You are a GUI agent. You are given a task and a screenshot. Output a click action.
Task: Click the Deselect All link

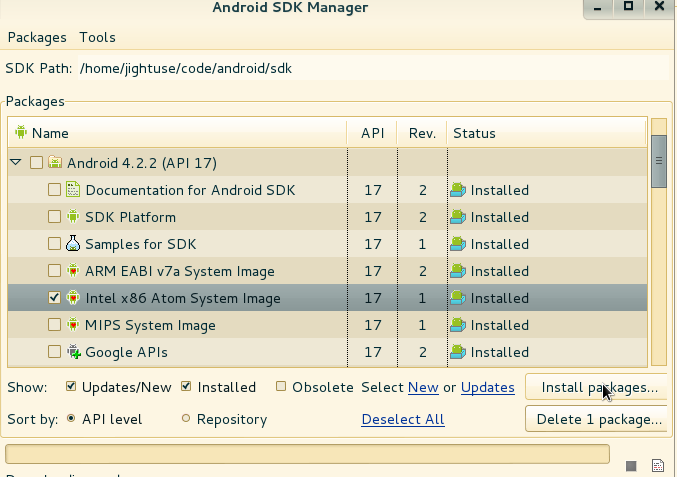[x=403, y=419]
